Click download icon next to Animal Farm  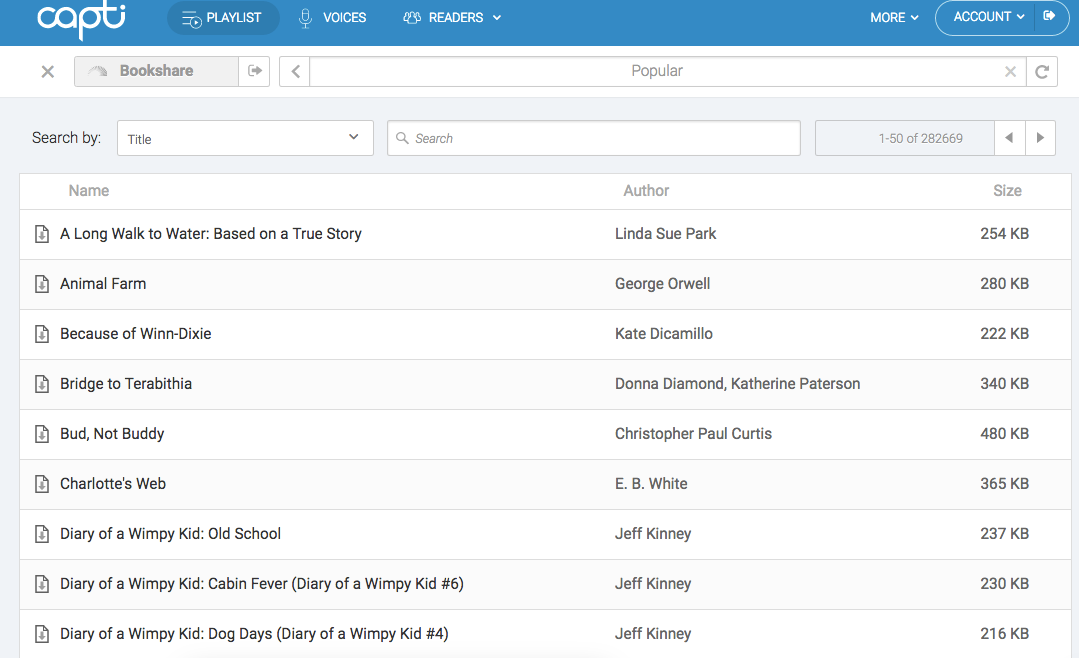point(42,284)
